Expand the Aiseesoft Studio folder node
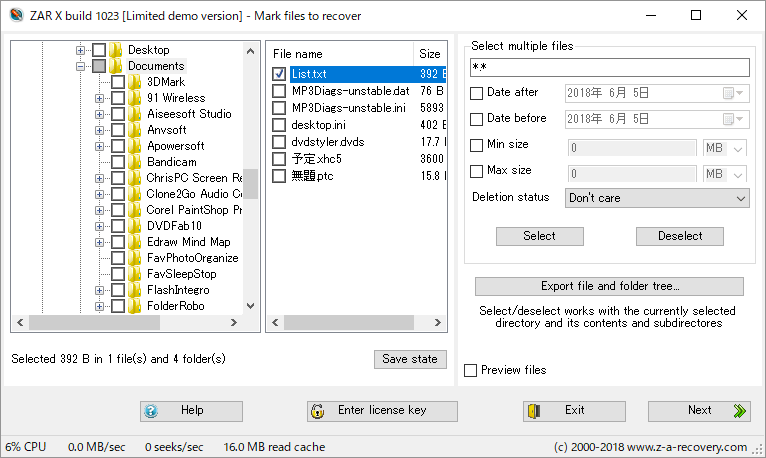The height and width of the screenshot is (458, 766). tap(99, 114)
